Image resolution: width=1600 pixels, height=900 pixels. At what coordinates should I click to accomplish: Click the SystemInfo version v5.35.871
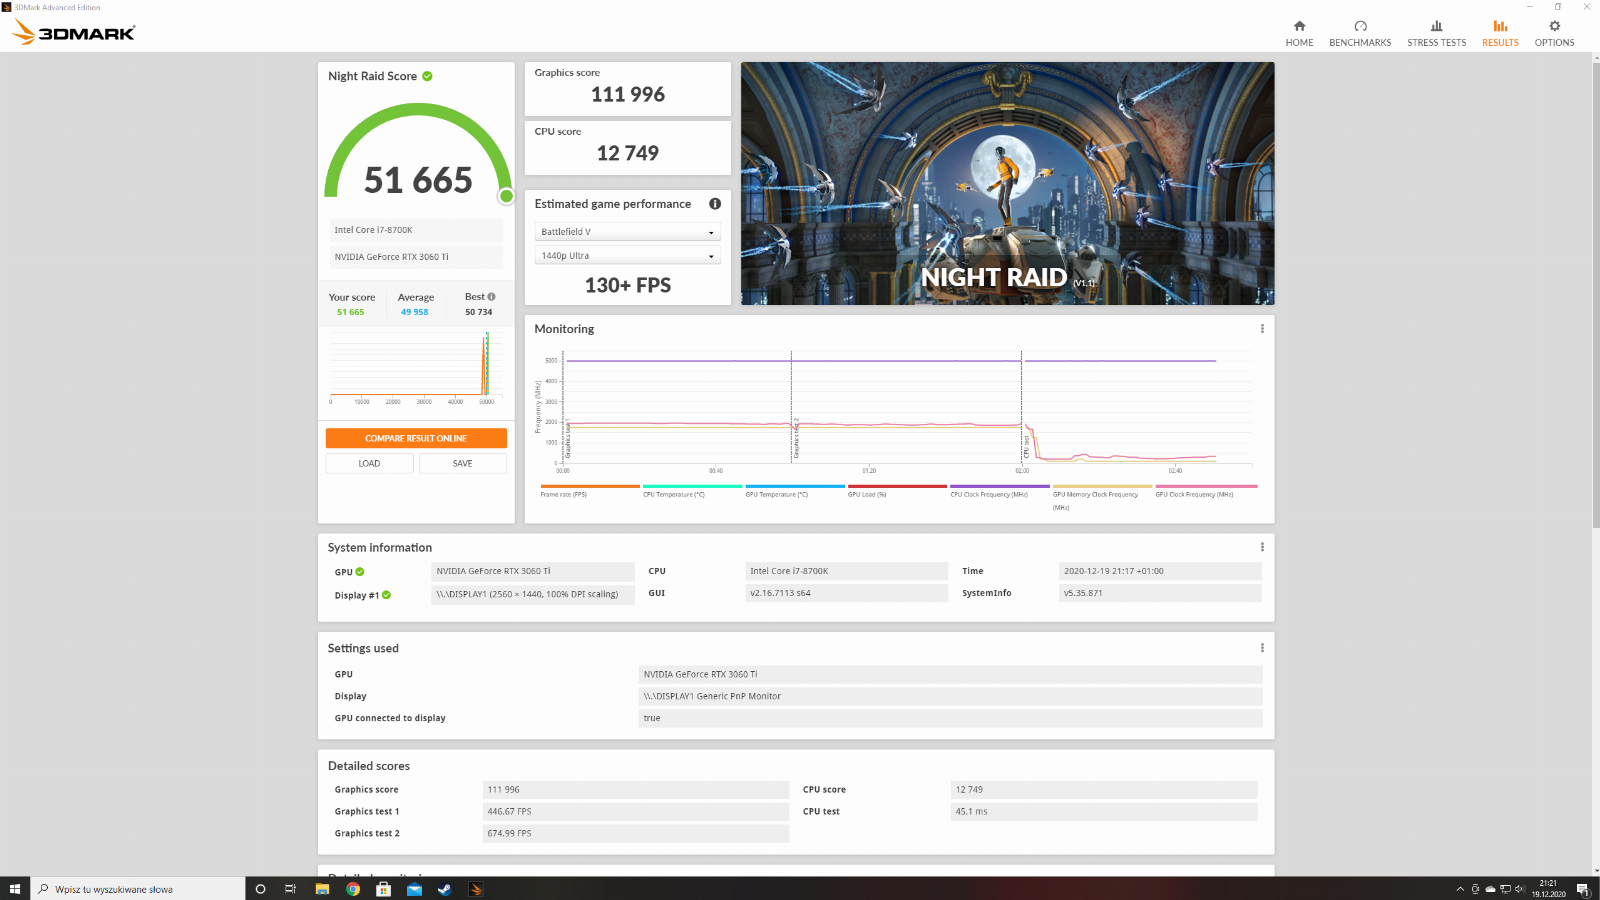click(1160, 593)
